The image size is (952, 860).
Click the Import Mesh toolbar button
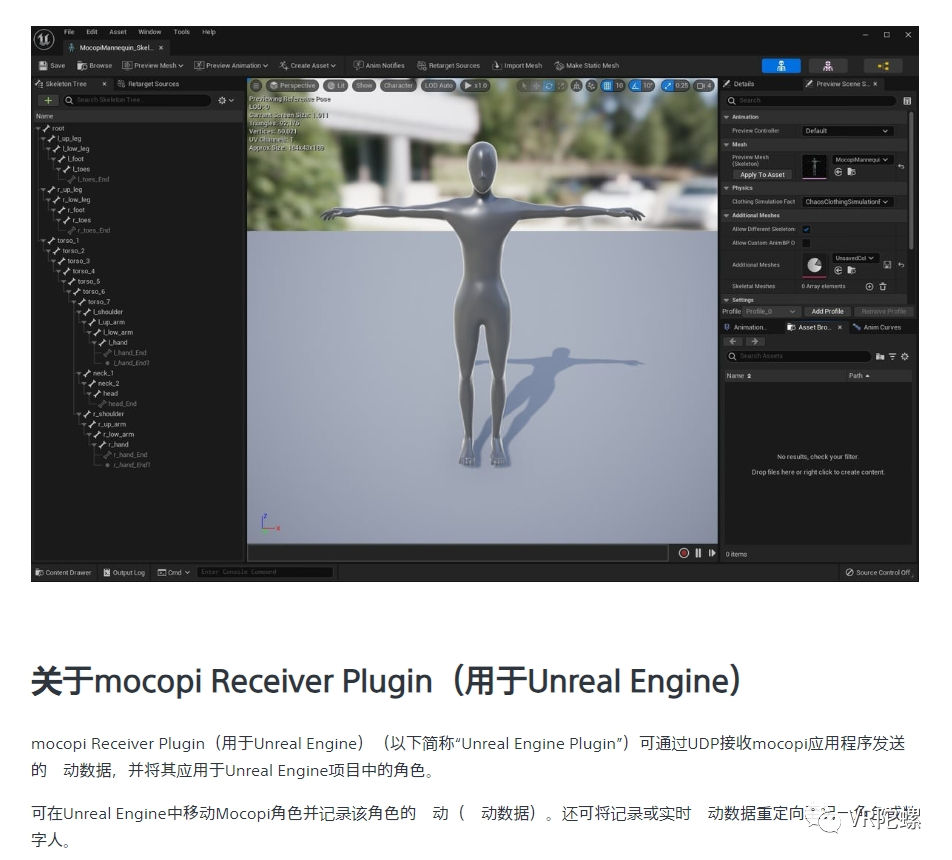[x=517, y=66]
